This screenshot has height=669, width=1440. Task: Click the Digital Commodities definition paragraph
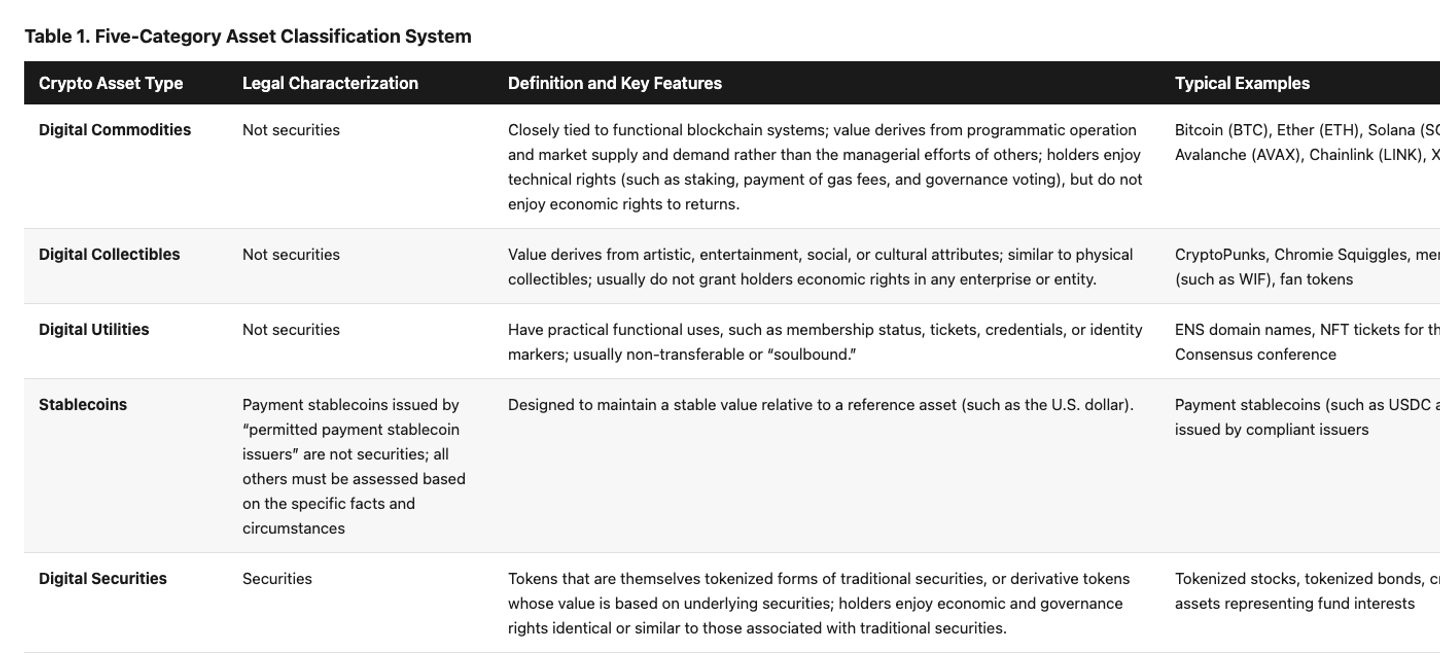(825, 167)
